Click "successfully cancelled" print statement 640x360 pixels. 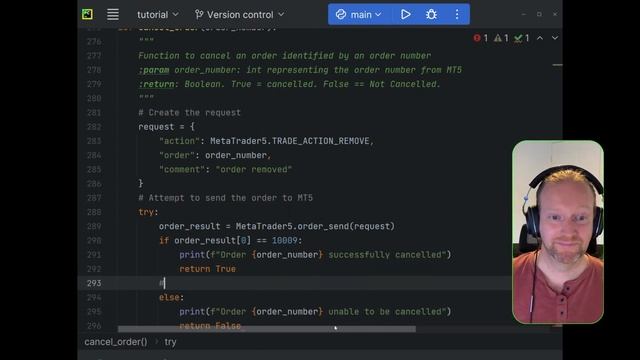[x=315, y=255]
